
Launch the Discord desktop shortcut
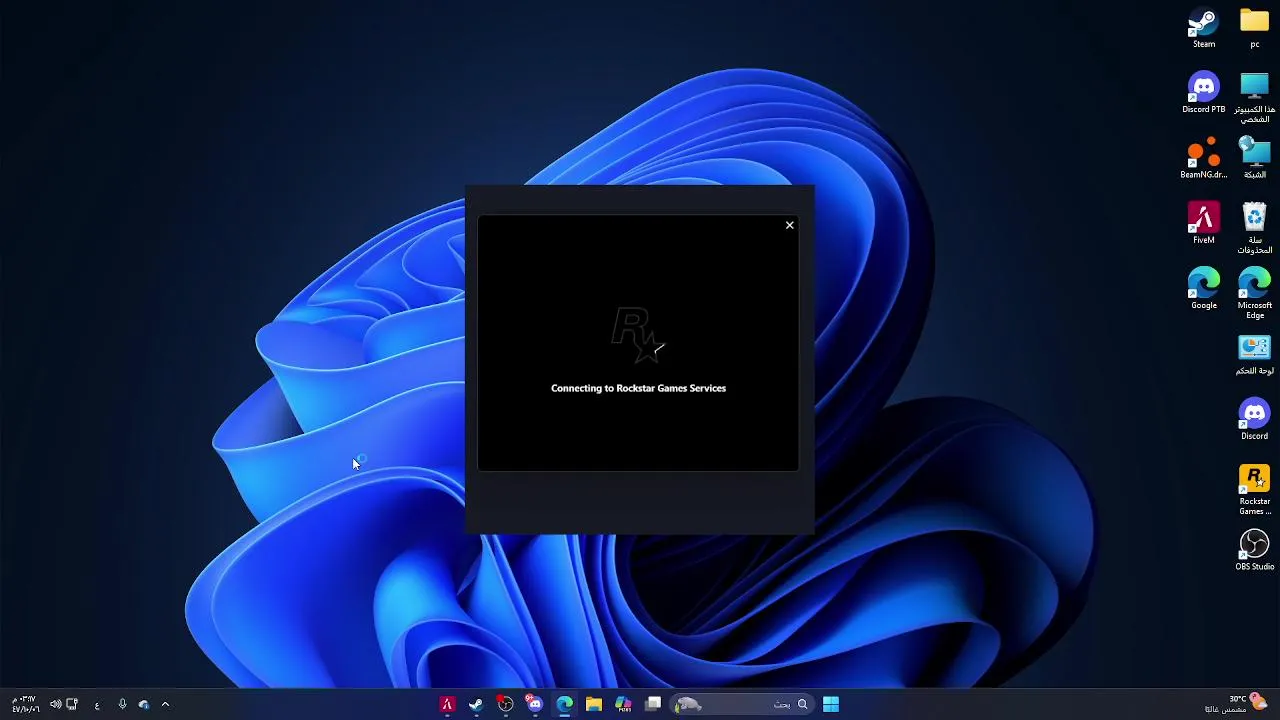(1254, 420)
